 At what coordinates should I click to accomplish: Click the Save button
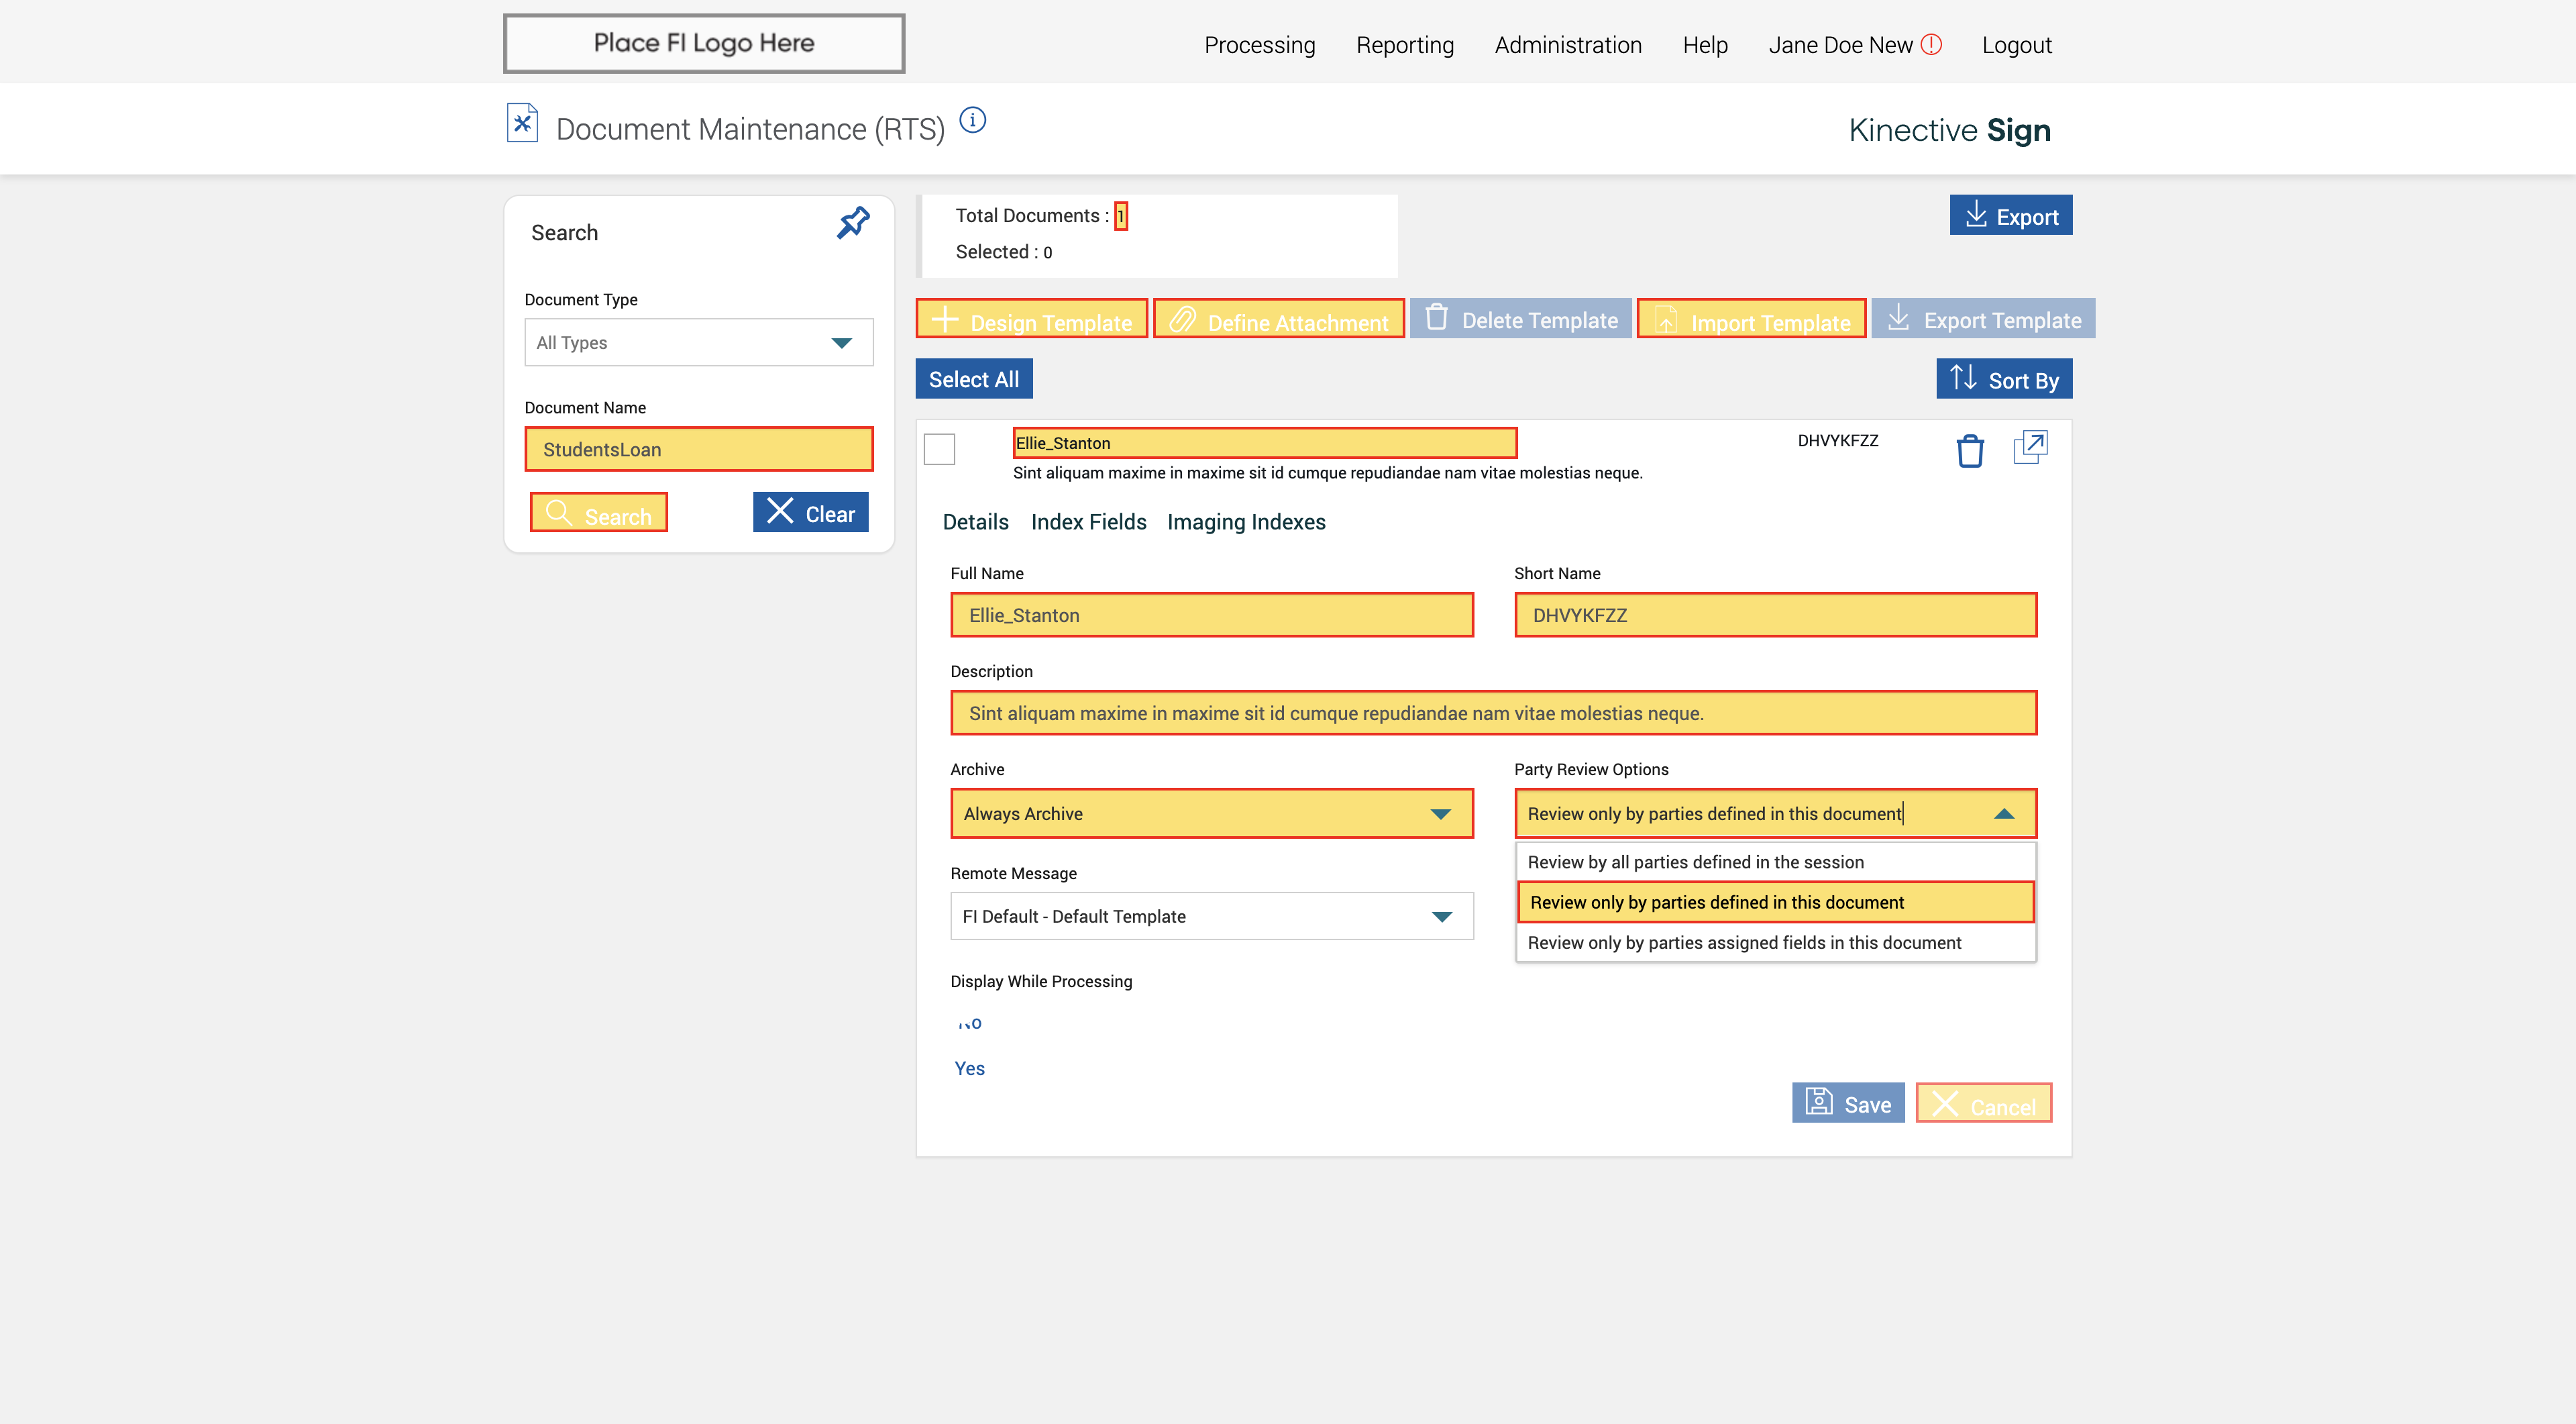(1847, 1104)
